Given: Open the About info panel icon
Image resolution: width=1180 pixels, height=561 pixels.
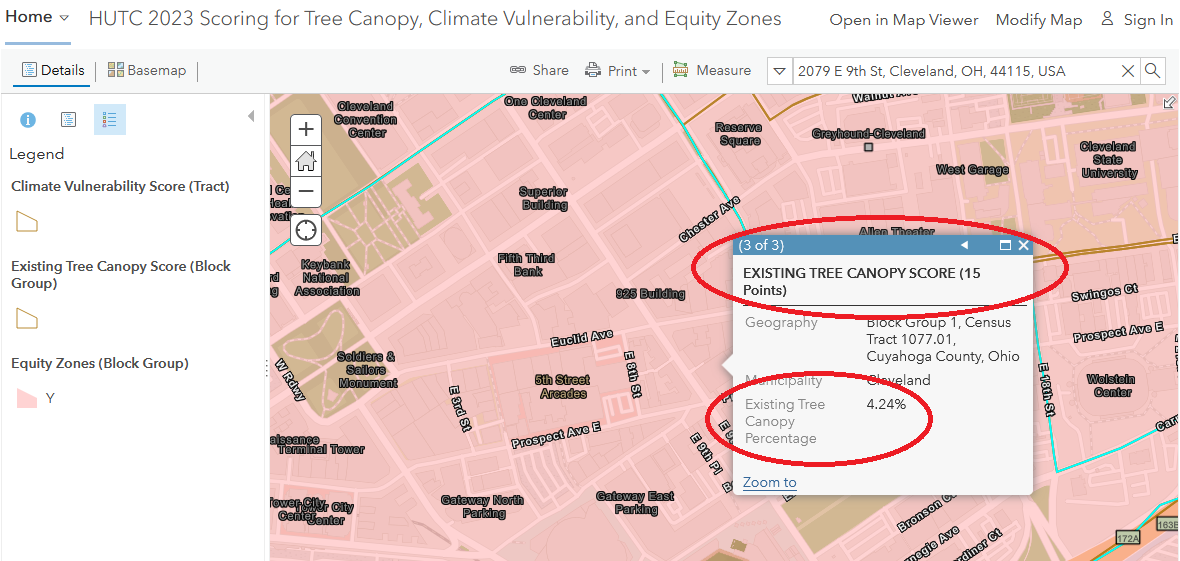Looking at the screenshot, I should [28, 120].
